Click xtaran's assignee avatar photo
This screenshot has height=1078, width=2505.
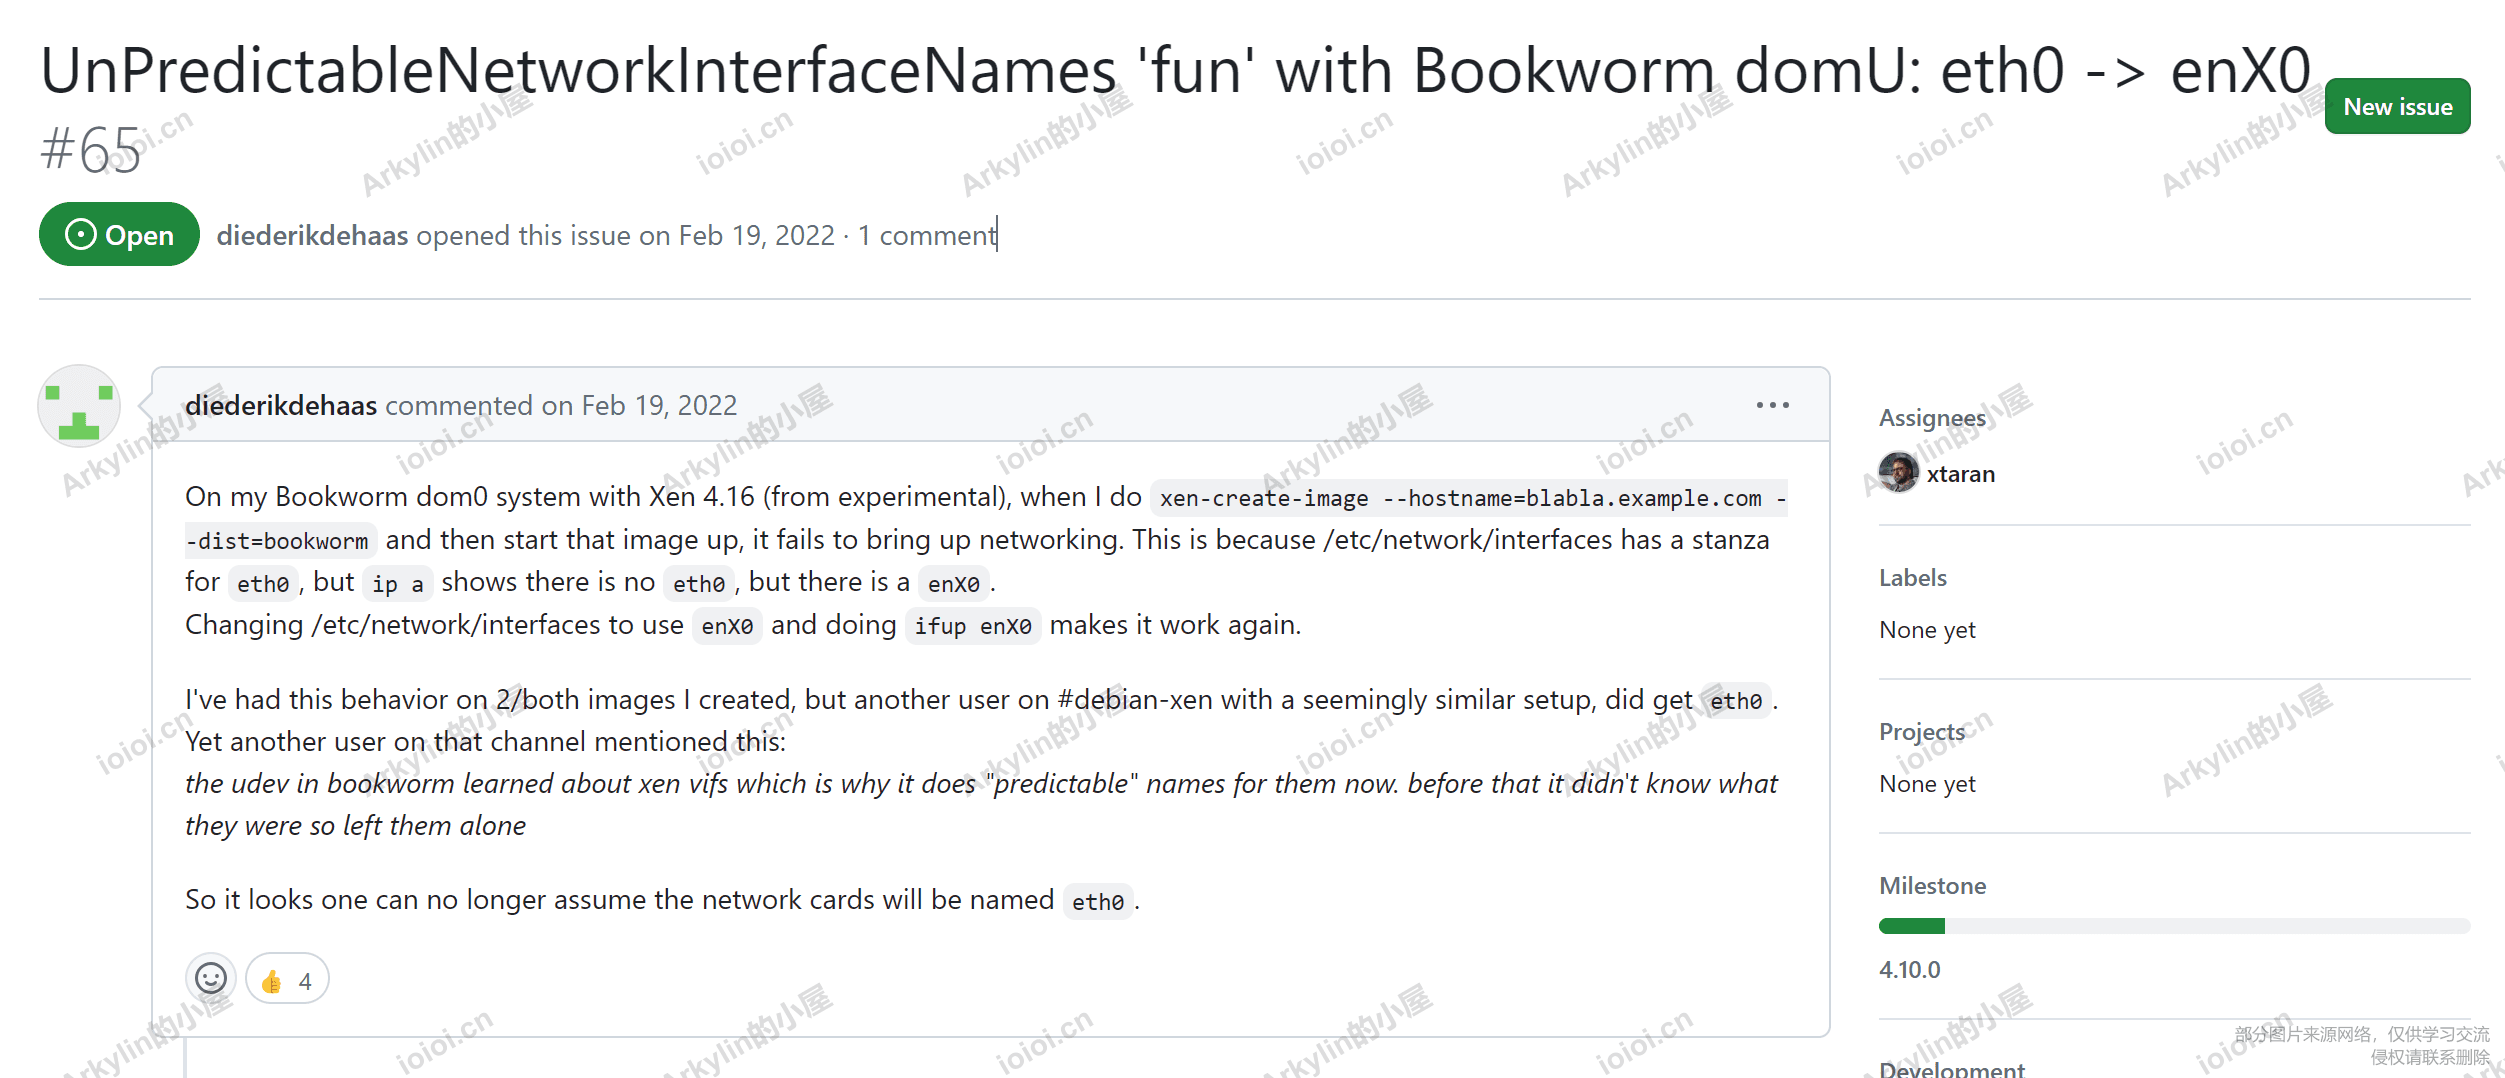click(x=1898, y=473)
